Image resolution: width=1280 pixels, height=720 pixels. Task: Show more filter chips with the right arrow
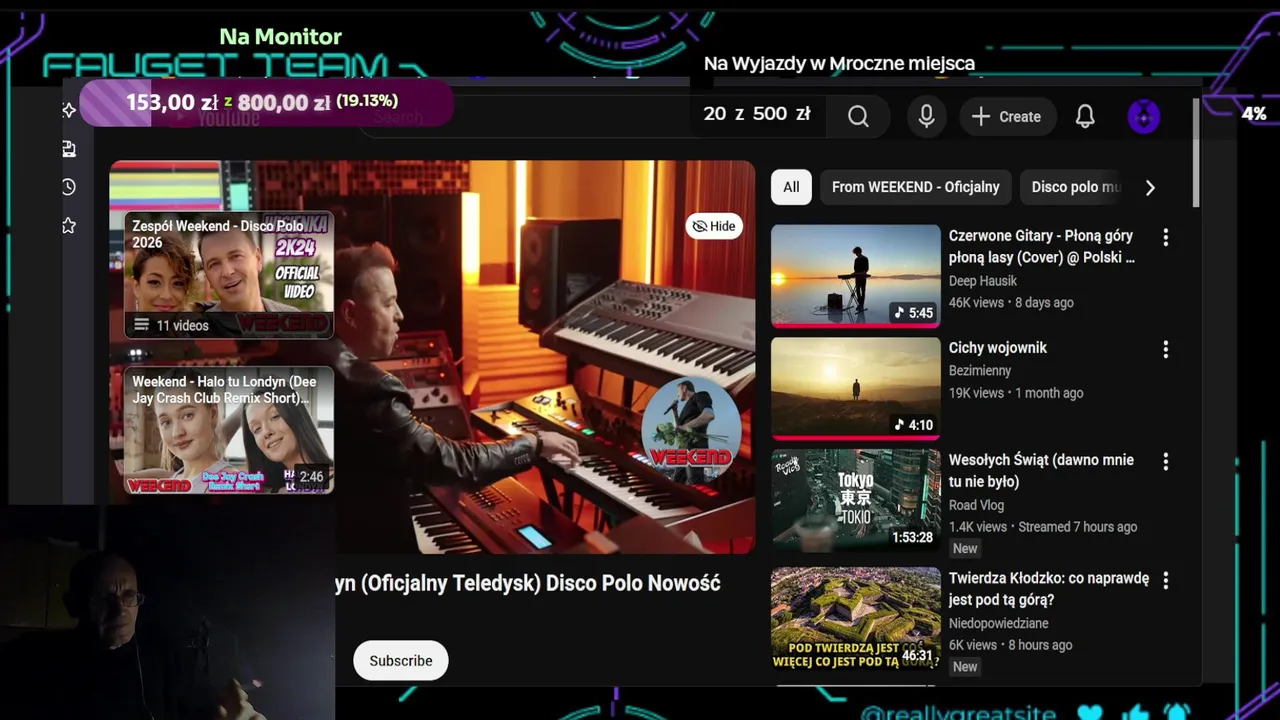coord(1150,187)
